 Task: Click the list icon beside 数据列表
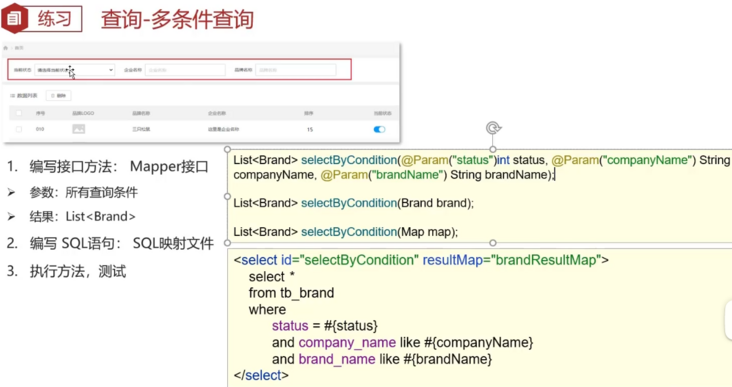(13, 96)
